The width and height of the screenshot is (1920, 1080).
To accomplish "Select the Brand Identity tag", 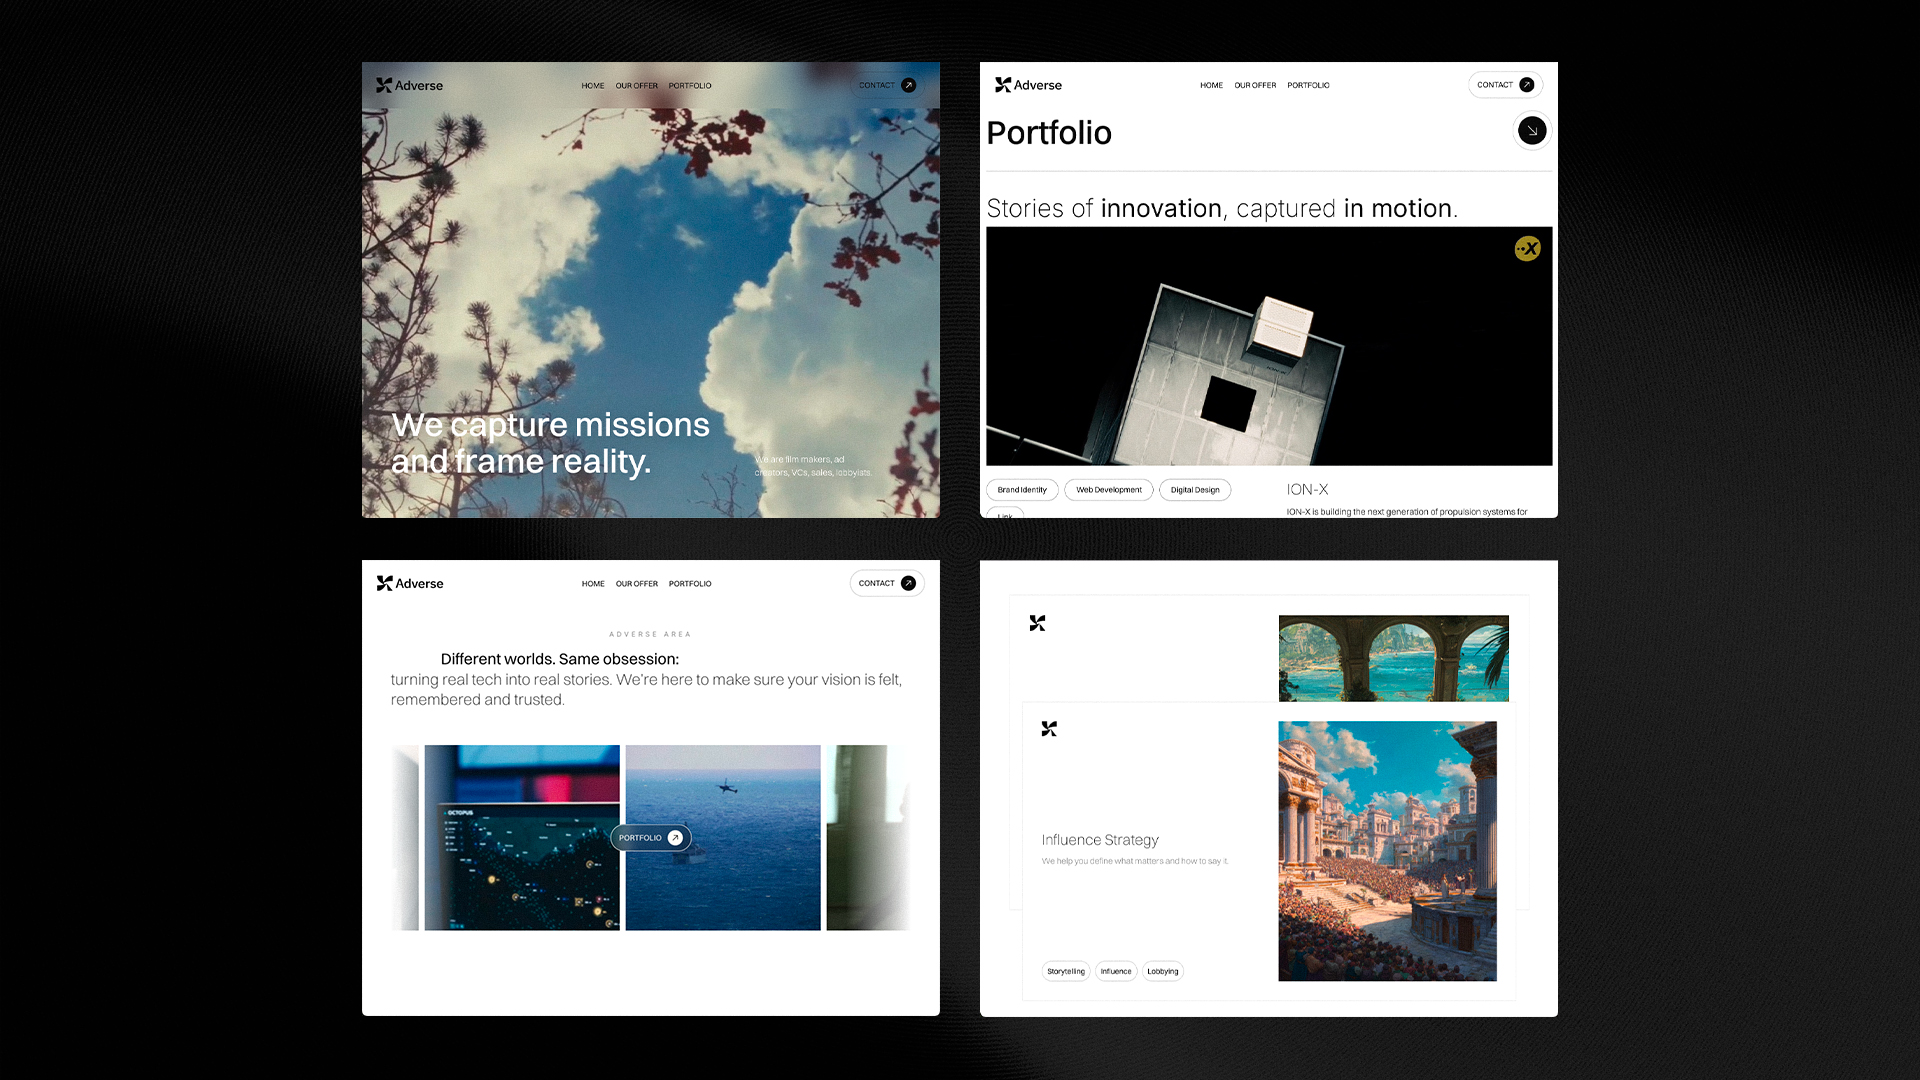I will (x=1022, y=490).
